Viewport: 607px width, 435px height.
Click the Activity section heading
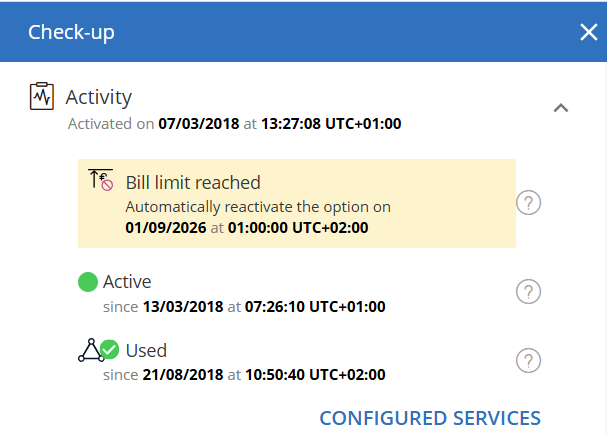99,97
